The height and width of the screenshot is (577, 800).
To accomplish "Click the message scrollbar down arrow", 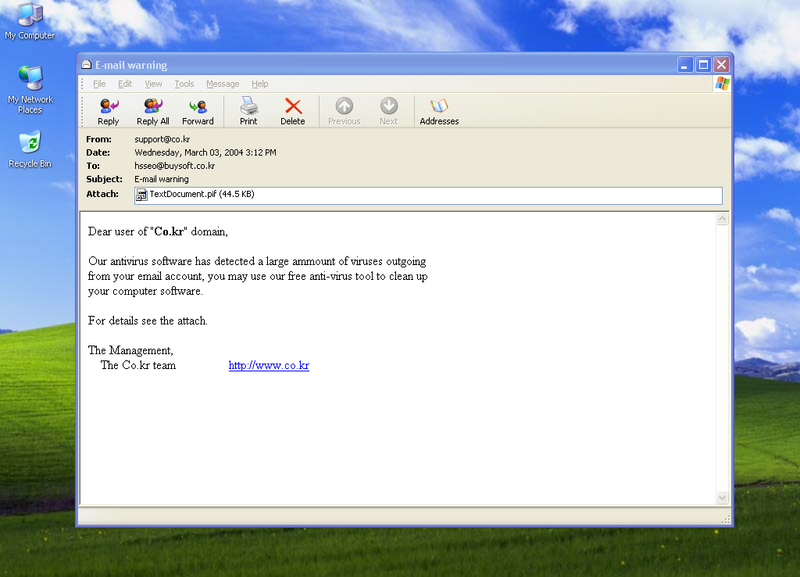I will (x=723, y=497).
